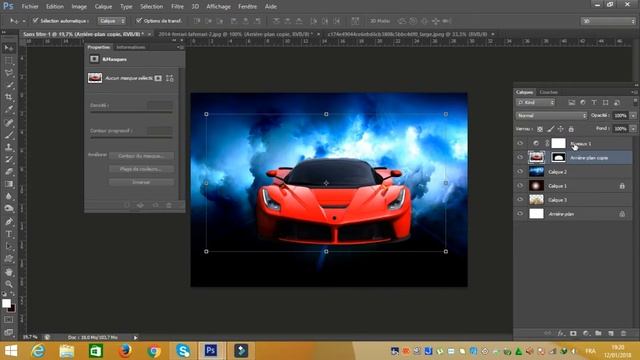Open the Fond fill dropdown arrow

pyautogui.click(x=633, y=129)
